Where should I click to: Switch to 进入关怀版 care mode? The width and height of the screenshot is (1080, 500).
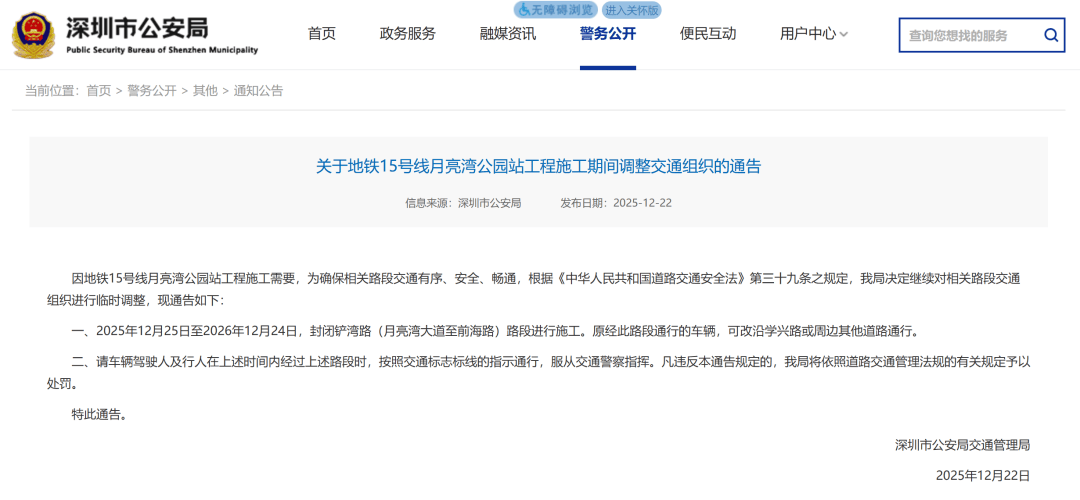pyautogui.click(x=631, y=10)
